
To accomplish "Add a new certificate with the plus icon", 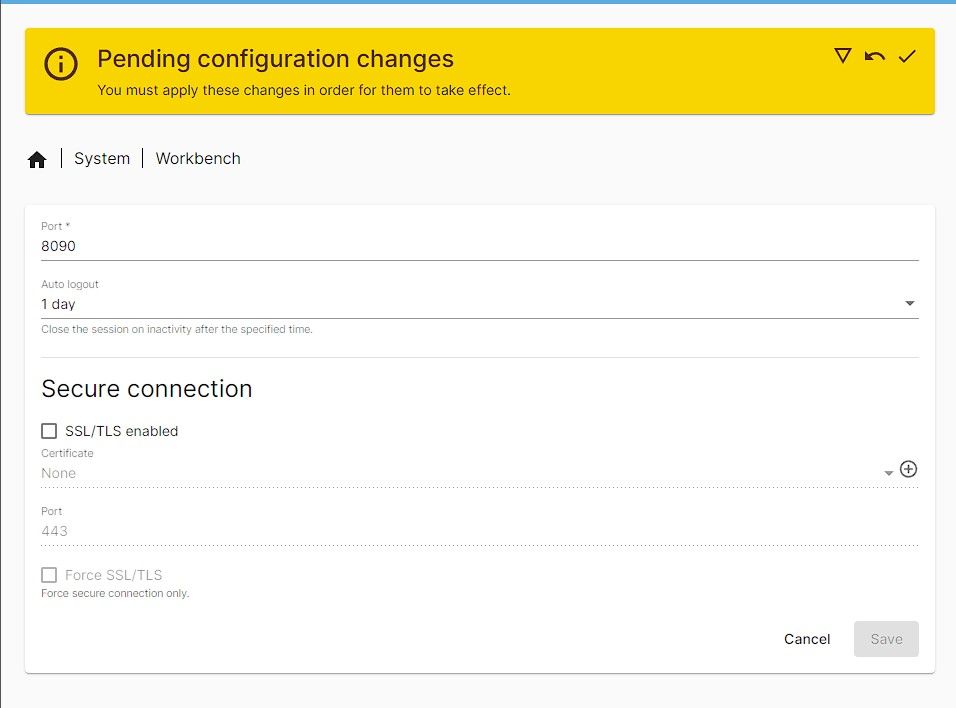I will click(909, 468).
